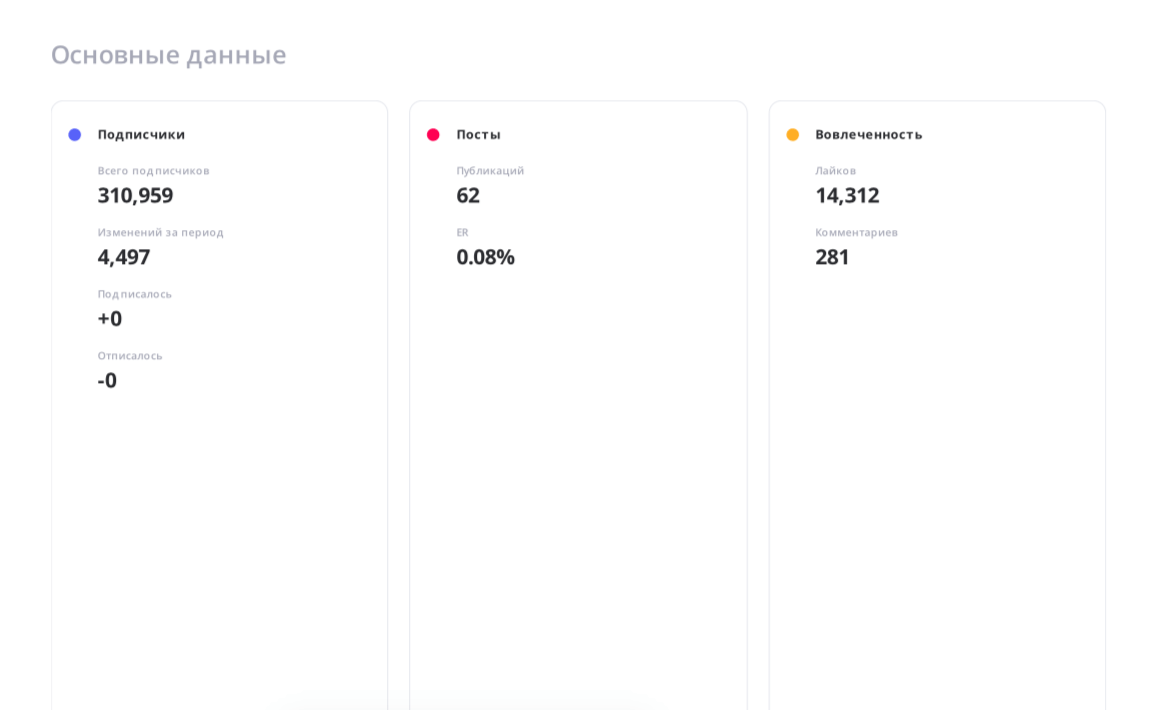Click the Изменений за период label

point(160,233)
